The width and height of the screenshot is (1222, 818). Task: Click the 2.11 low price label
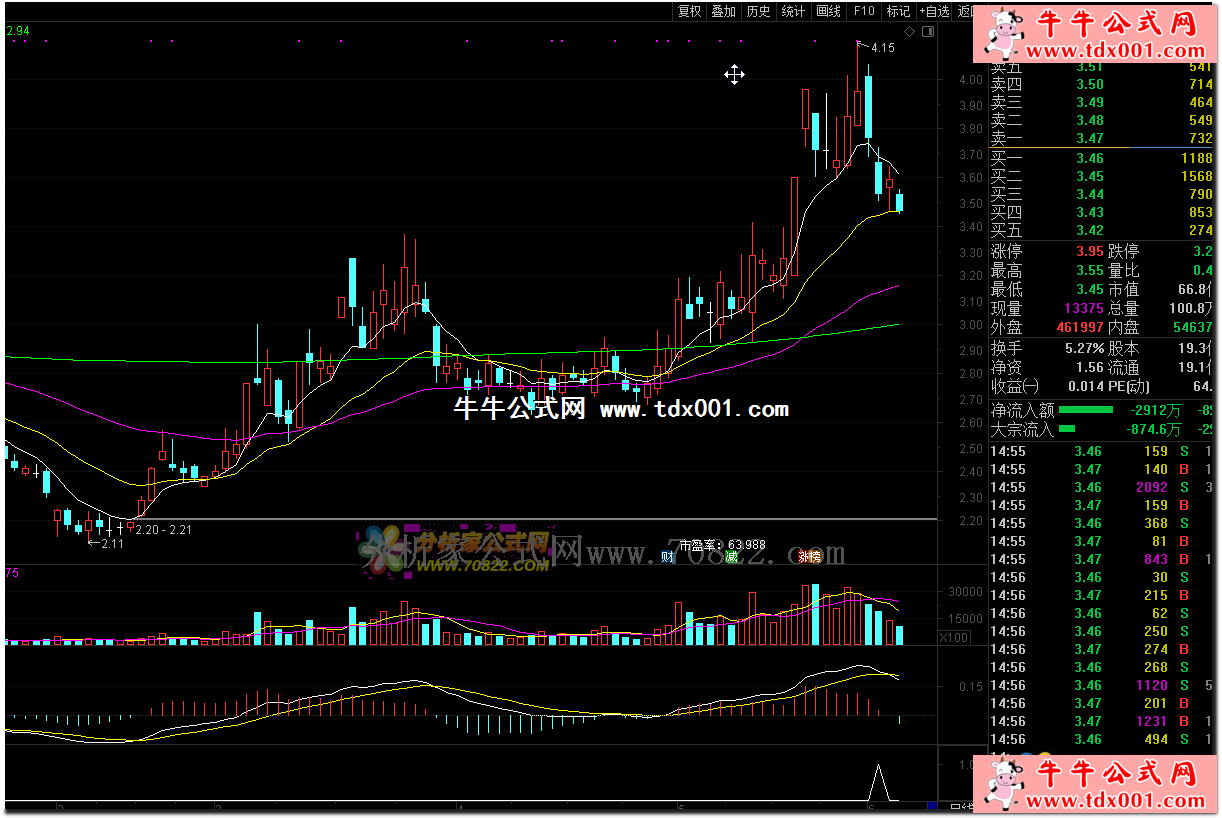[112, 543]
